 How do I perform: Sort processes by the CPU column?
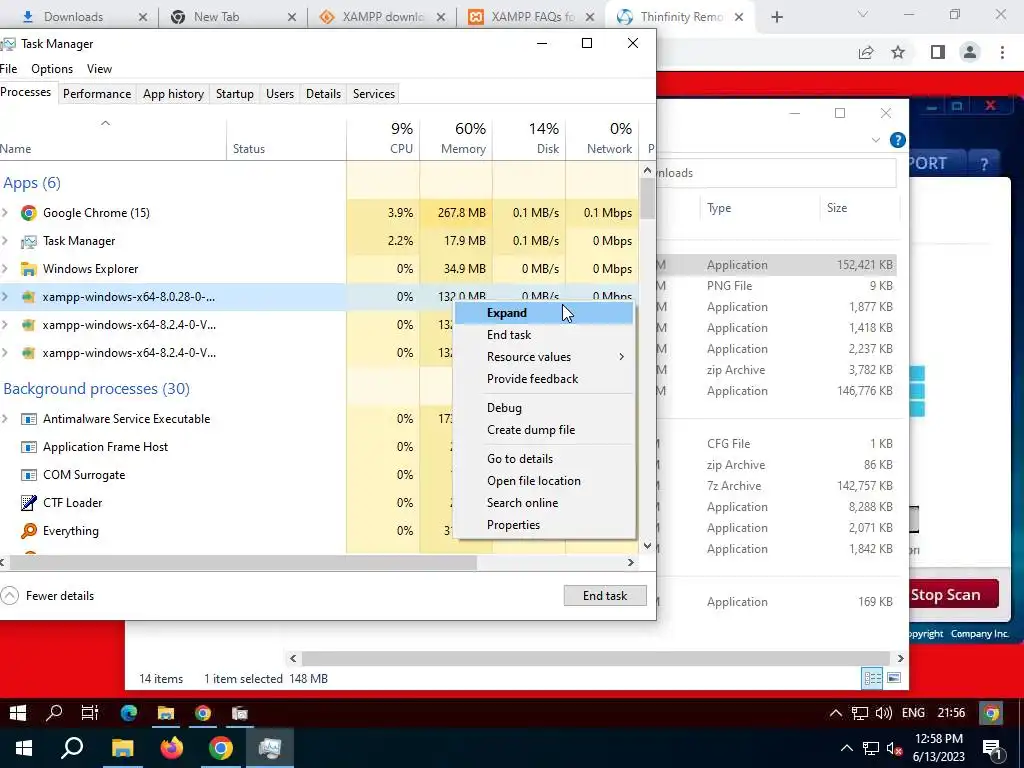pos(383,138)
